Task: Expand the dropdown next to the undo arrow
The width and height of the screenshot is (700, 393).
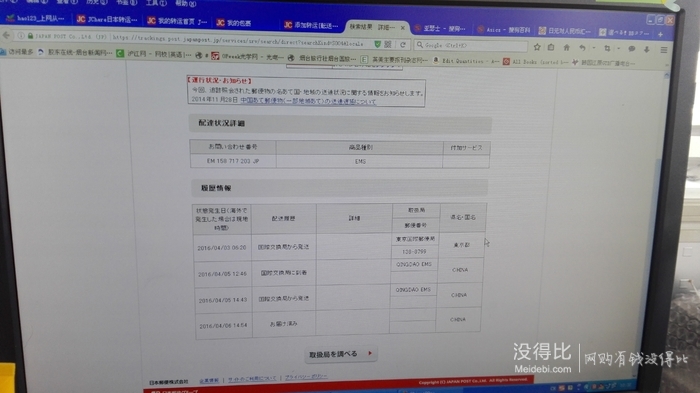Action: click(x=594, y=48)
